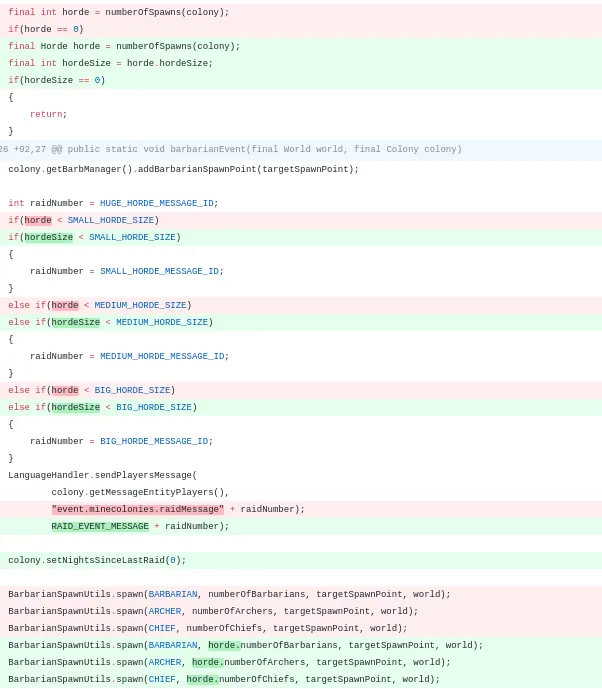
Task: Click added line 'colony.setNightsSinceLastRaid(0);'
Action: [x=301, y=560]
